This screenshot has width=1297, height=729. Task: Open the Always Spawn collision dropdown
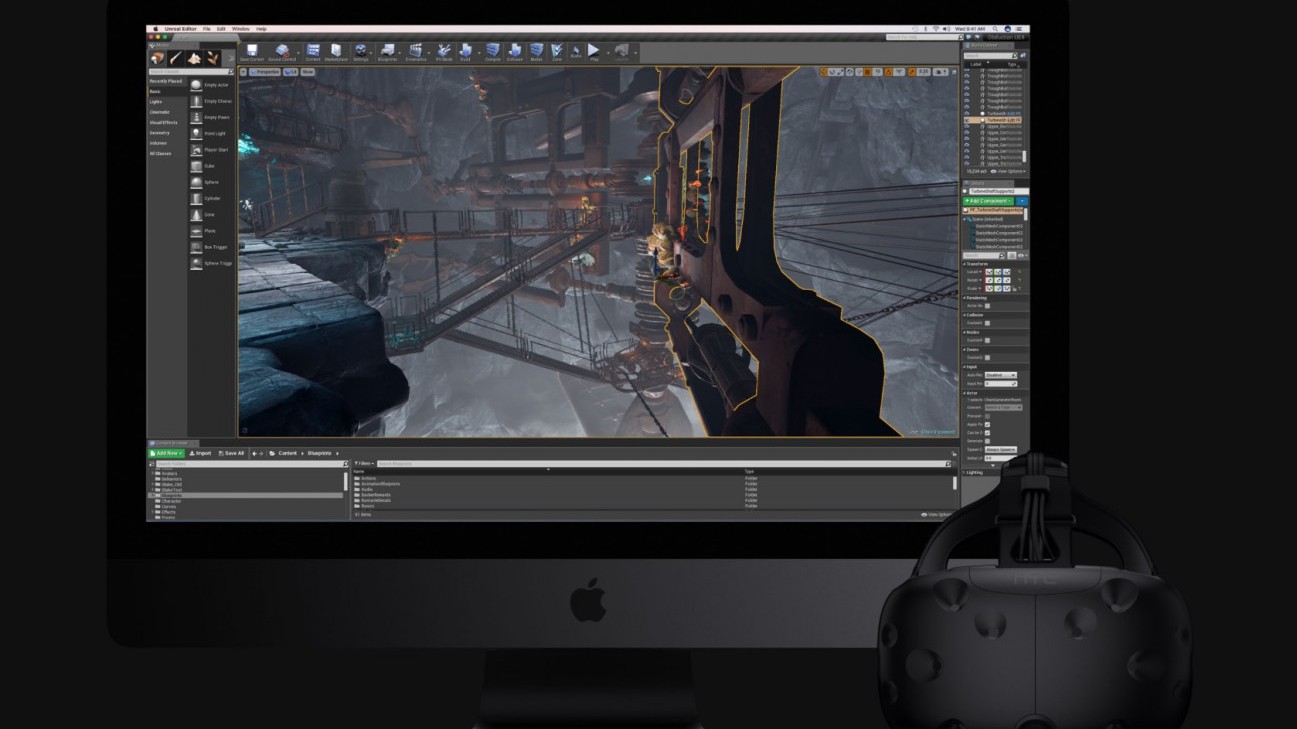(1001, 450)
